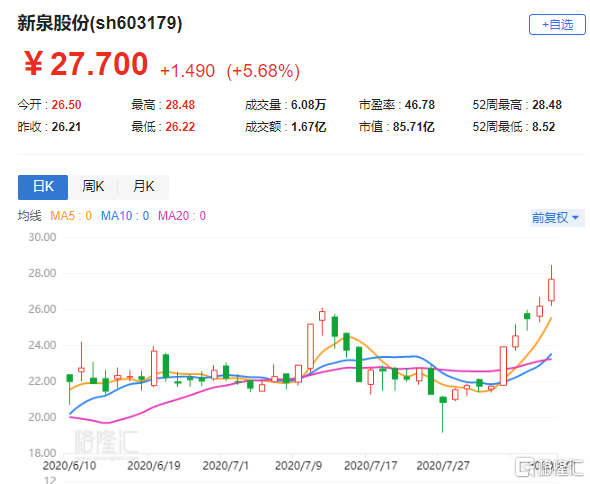Click the percent change (+5.68%)
Image resolution: width=590 pixels, height=484 pixels.
point(263,71)
